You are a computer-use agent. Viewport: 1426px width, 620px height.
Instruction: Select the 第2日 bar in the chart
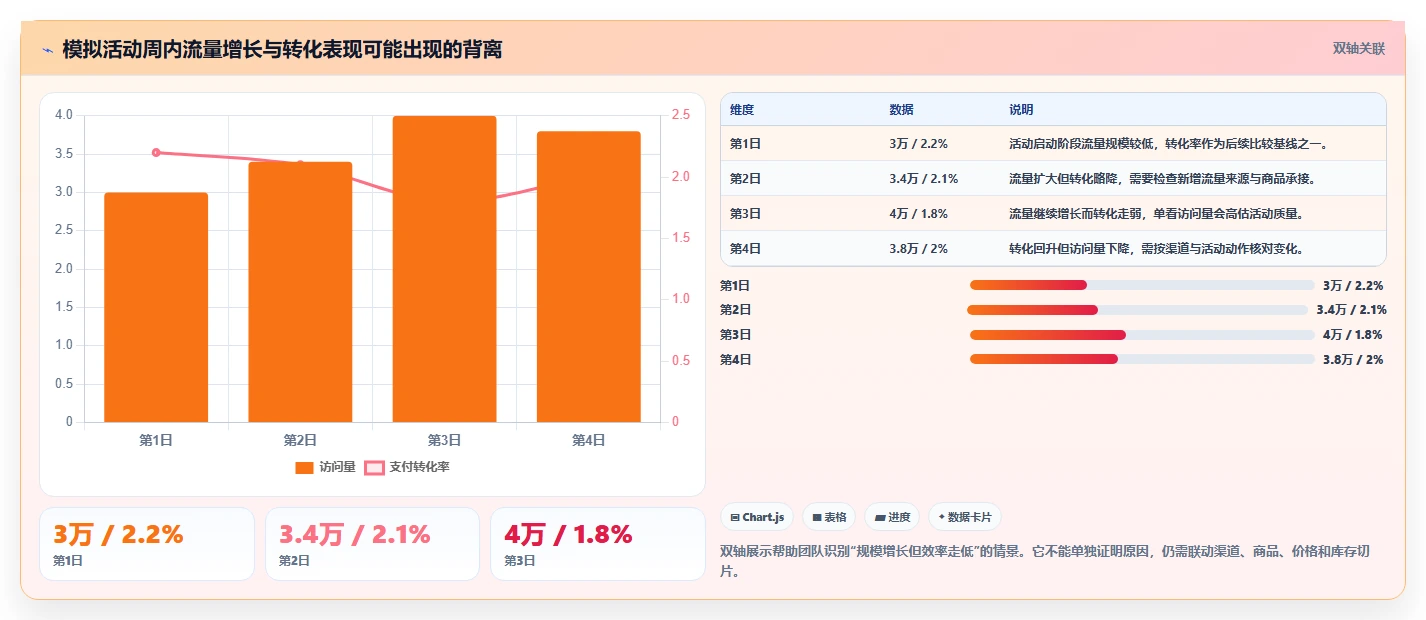pyautogui.click(x=300, y=292)
